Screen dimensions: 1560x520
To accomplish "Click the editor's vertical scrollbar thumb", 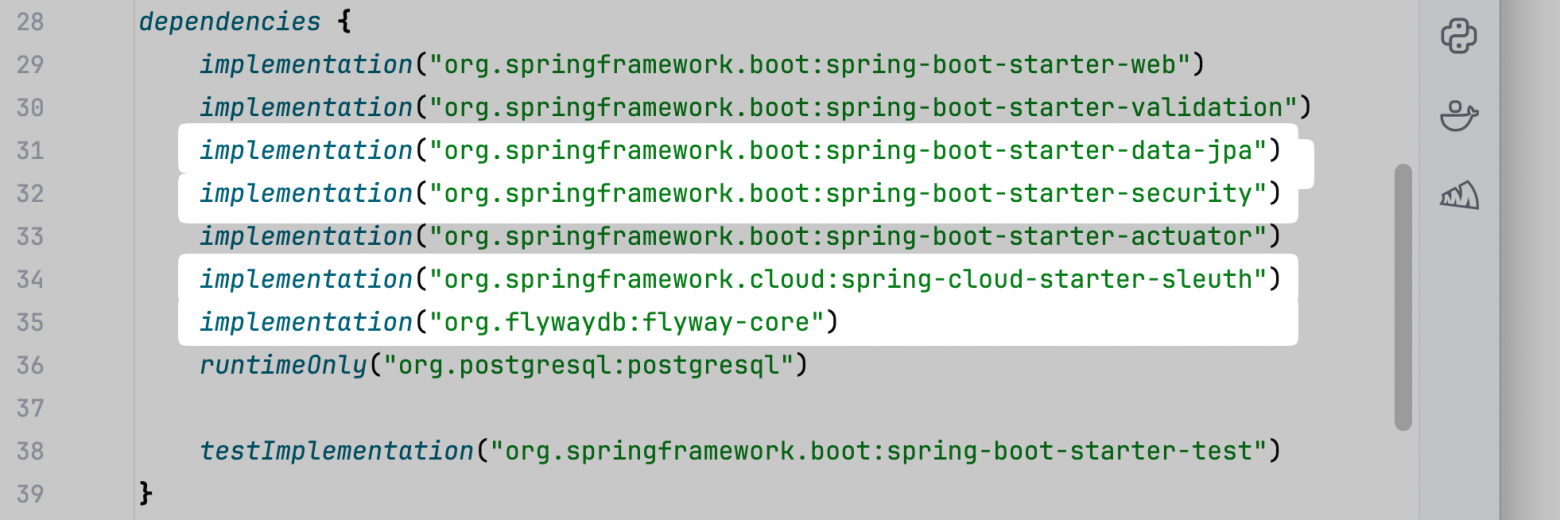I will [x=1403, y=297].
